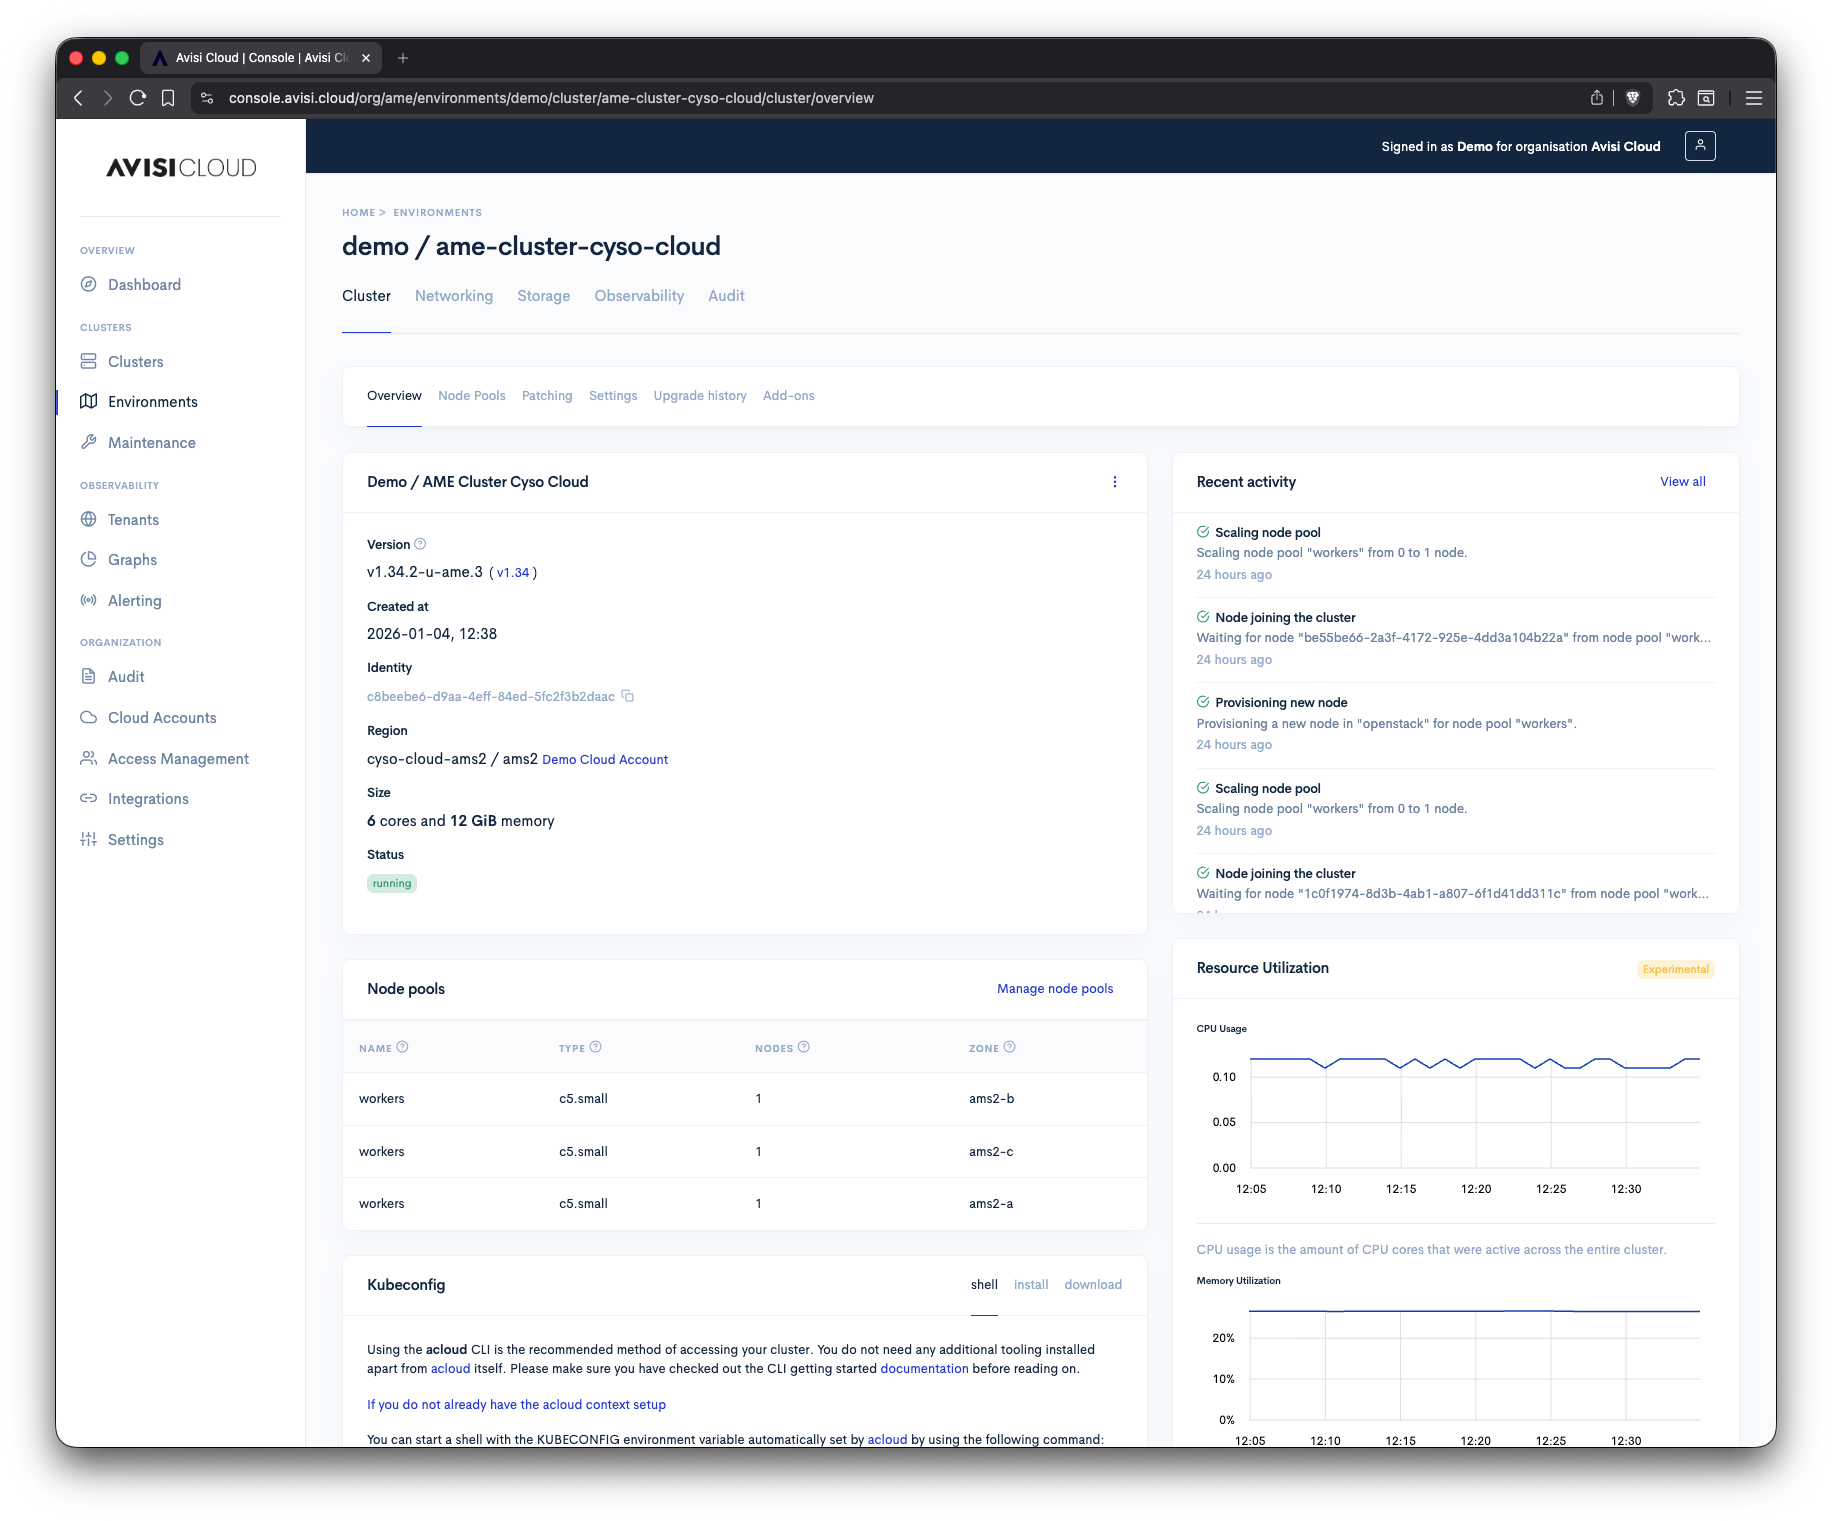Open Graphs from the sidebar
1832x1521 pixels.
[x=133, y=559]
